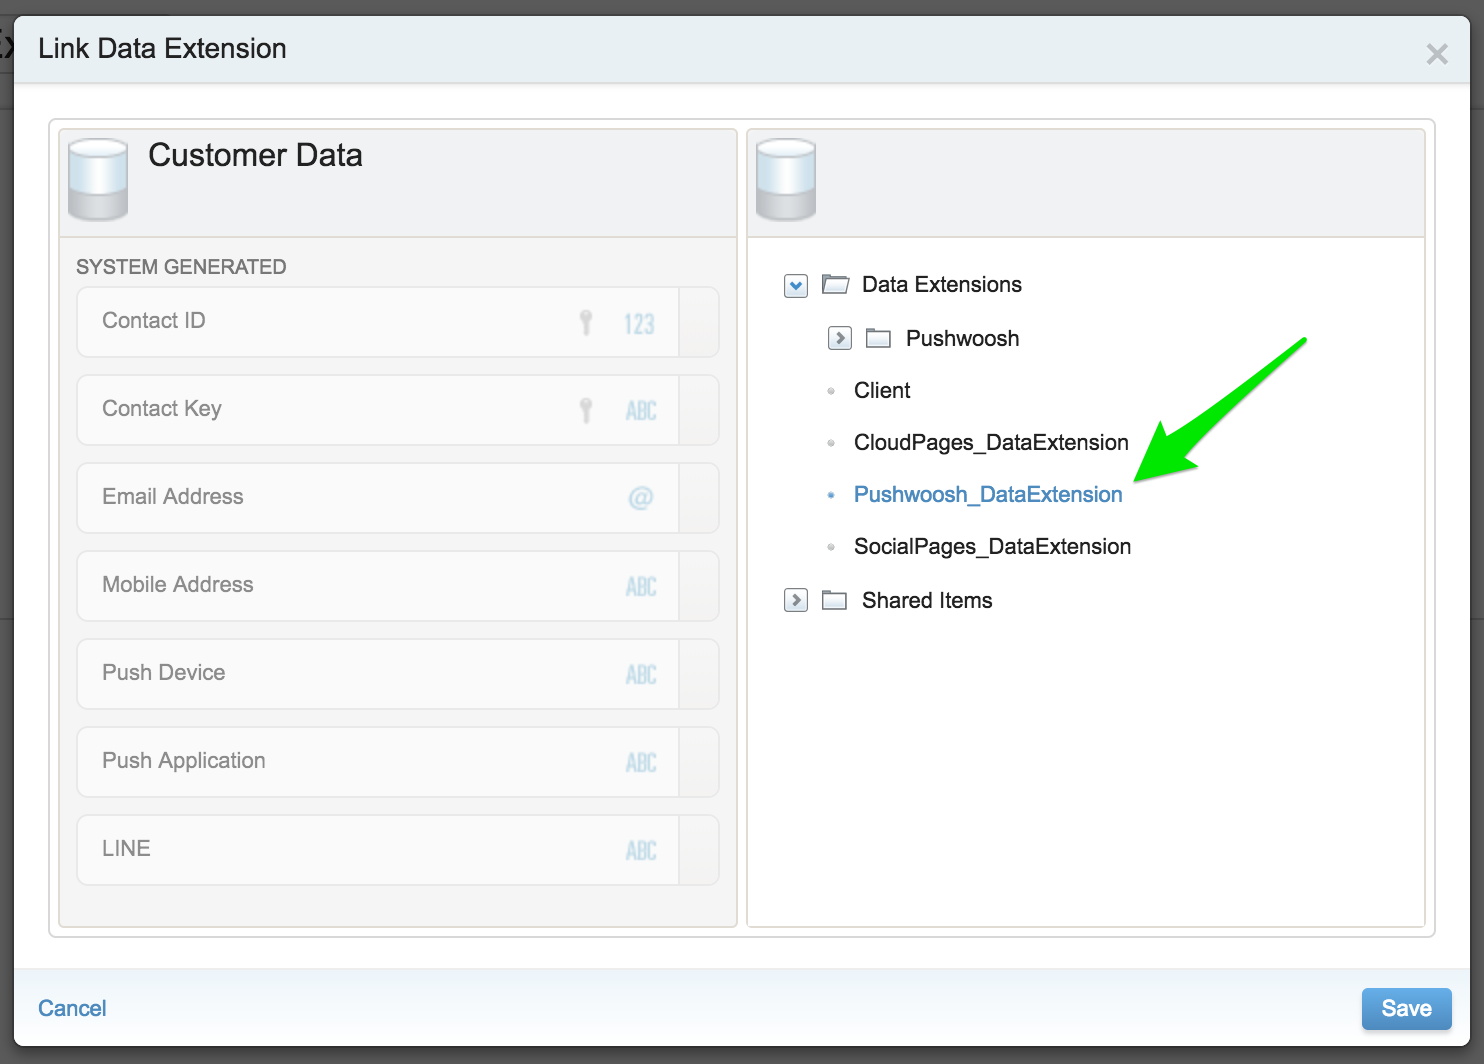Click the ABC type icon for Push Device
This screenshot has height=1064, width=1484.
pyautogui.click(x=641, y=675)
